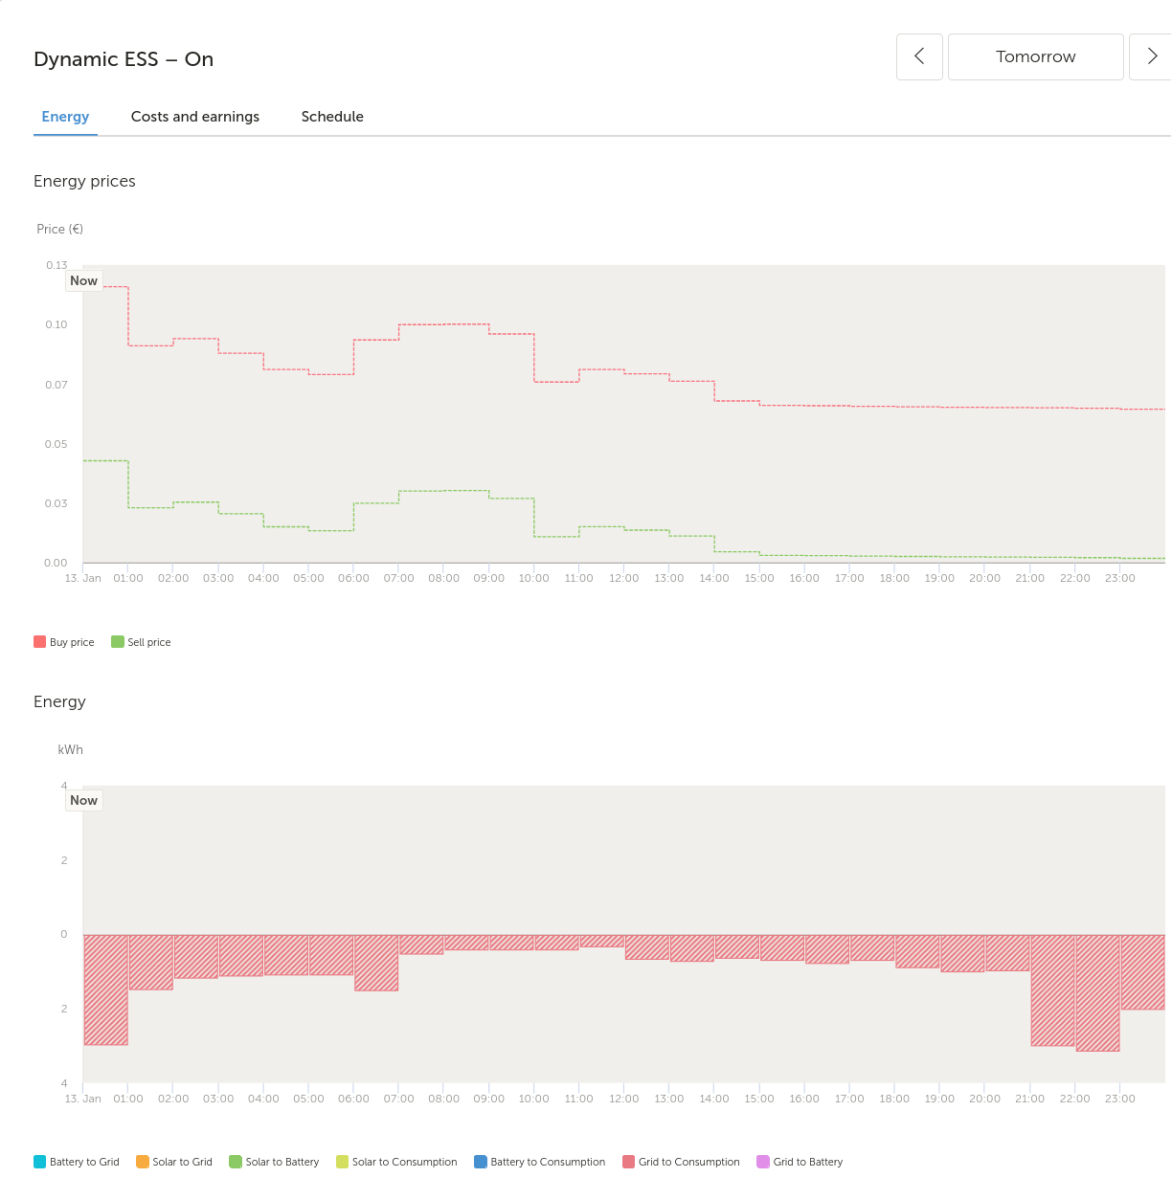Image resolution: width=1172 pixels, height=1200 pixels.
Task: Toggle Battery to Consumption legend entry
Action: [540, 1162]
